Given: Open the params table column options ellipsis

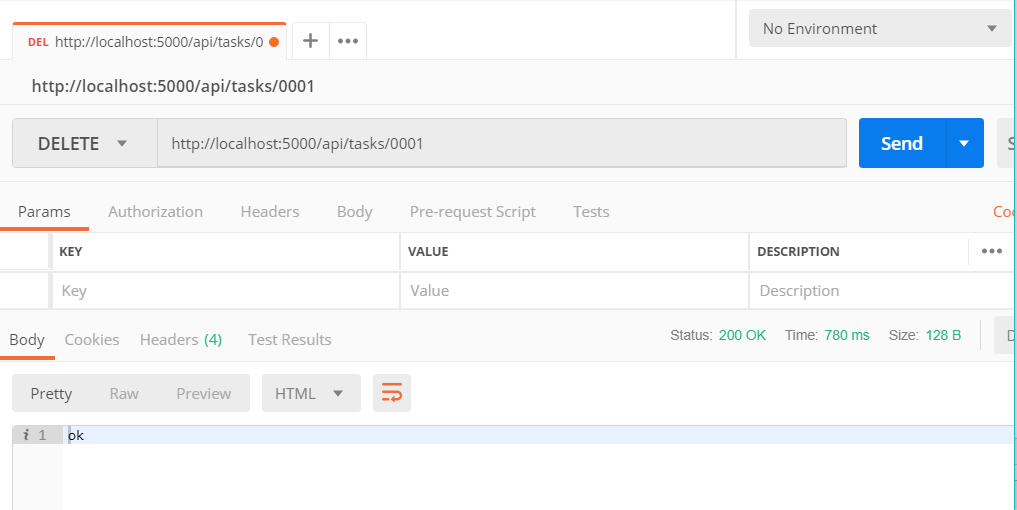Looking at the screenshot, I should pyautogui.click(x=992, y=251).
